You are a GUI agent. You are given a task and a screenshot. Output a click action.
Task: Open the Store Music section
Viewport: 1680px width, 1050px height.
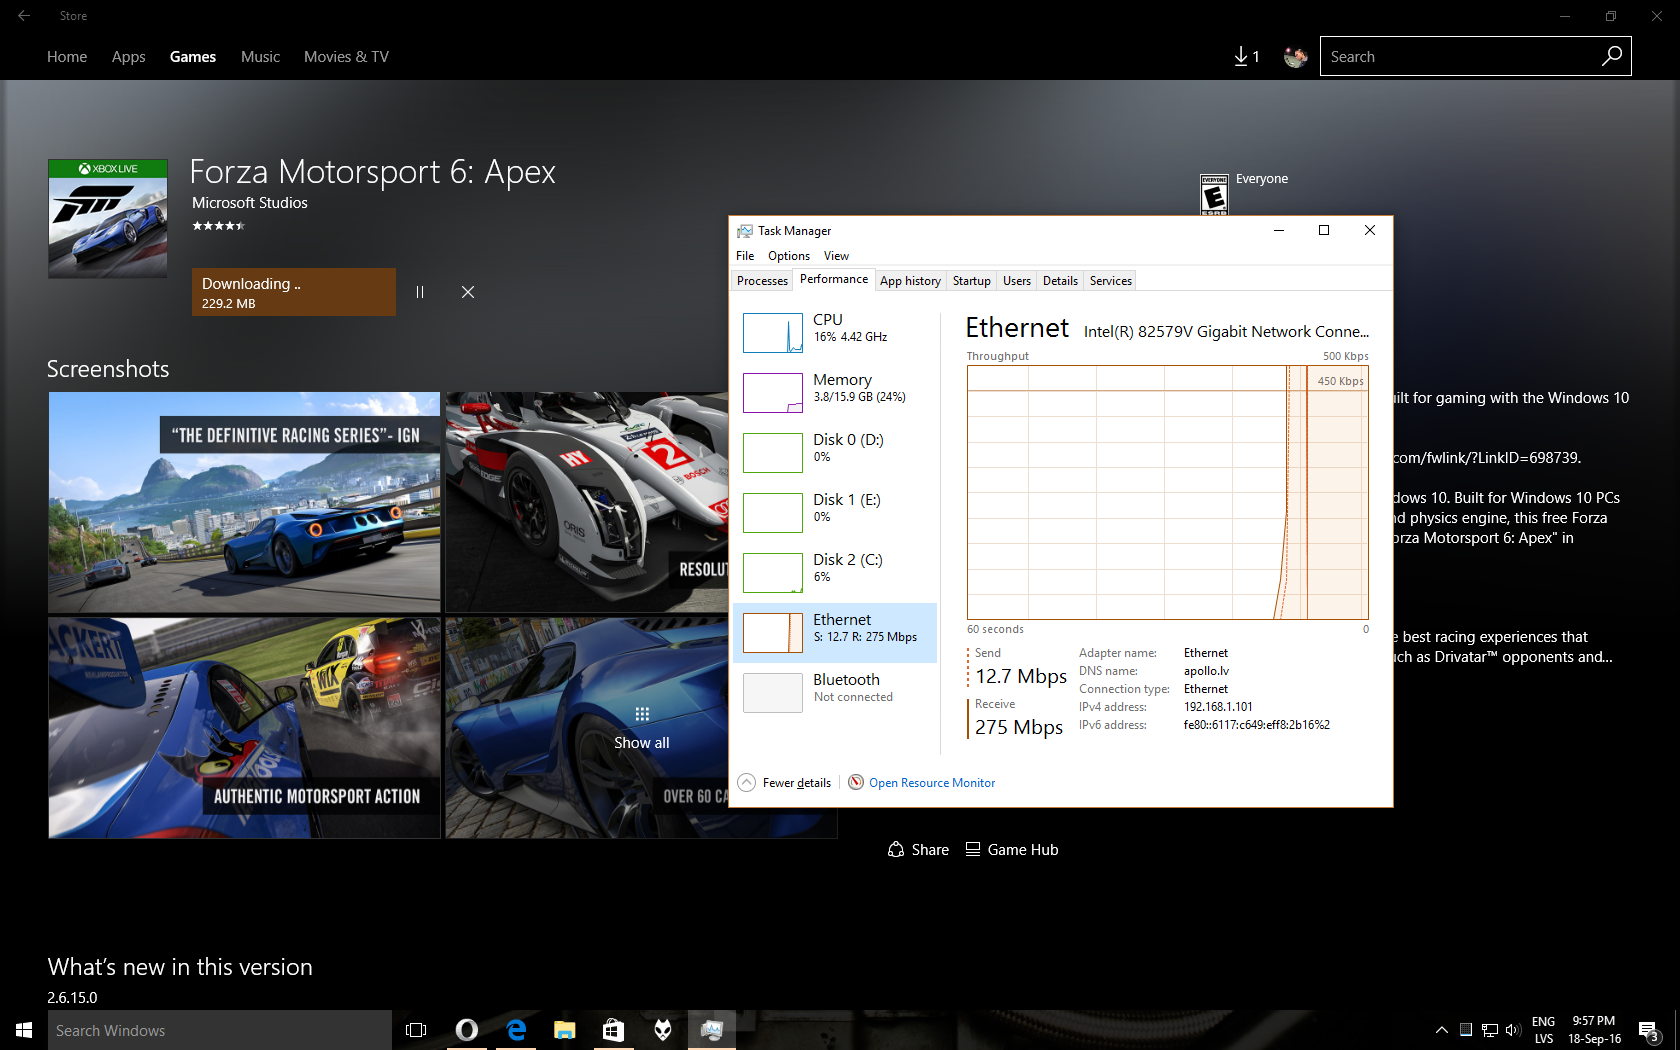tap(260, 57)
